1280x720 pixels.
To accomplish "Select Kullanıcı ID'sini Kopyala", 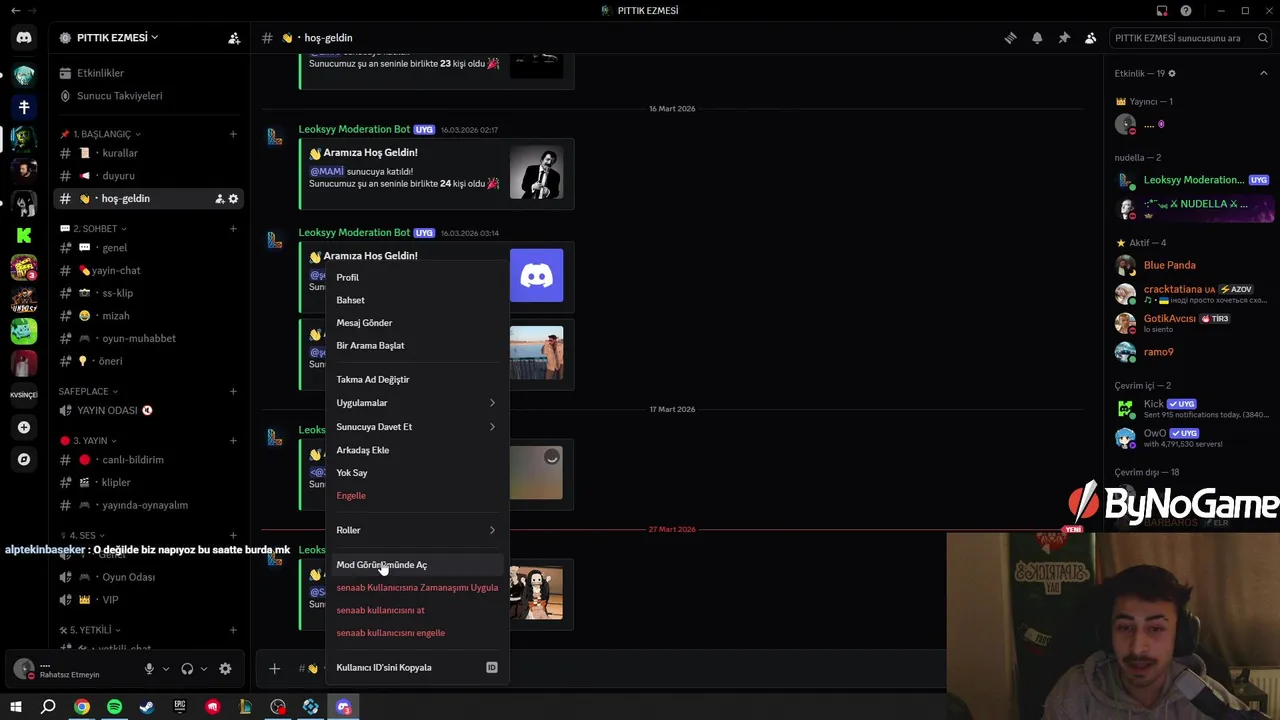I will (x=416, y=668).
